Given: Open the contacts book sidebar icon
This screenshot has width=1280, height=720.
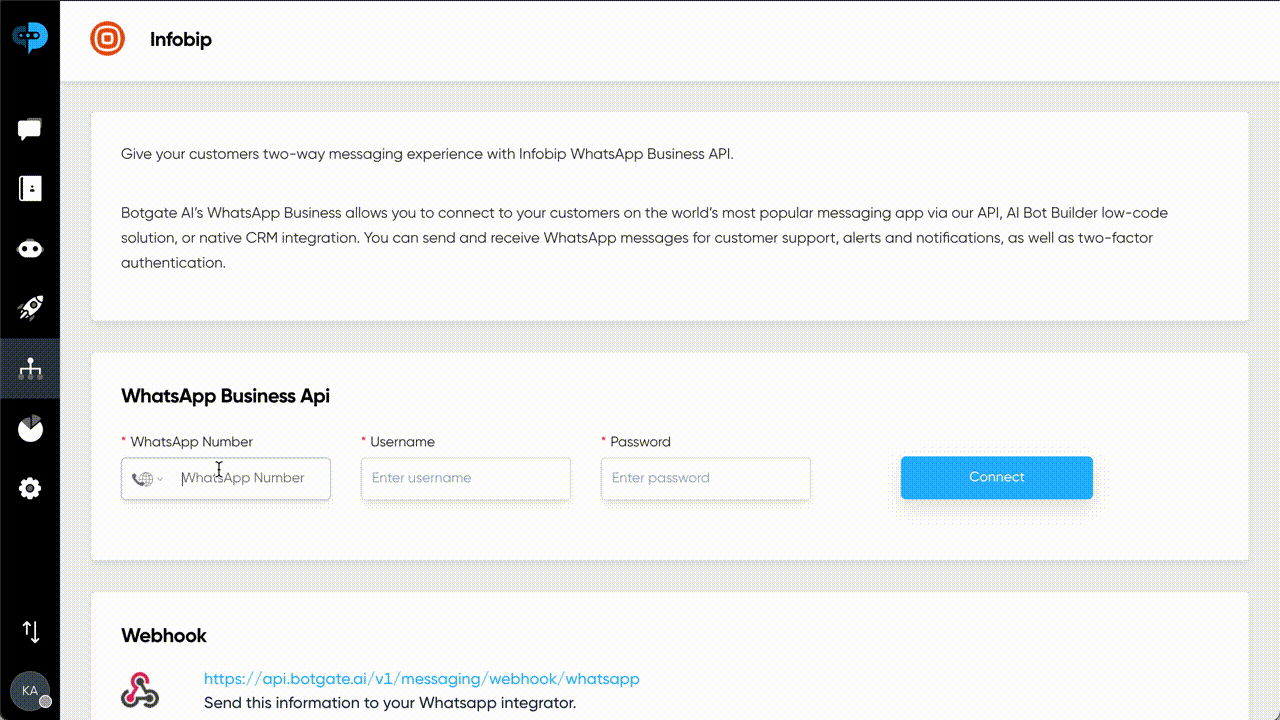Looking at the screenshot, I should coord(30,189).
